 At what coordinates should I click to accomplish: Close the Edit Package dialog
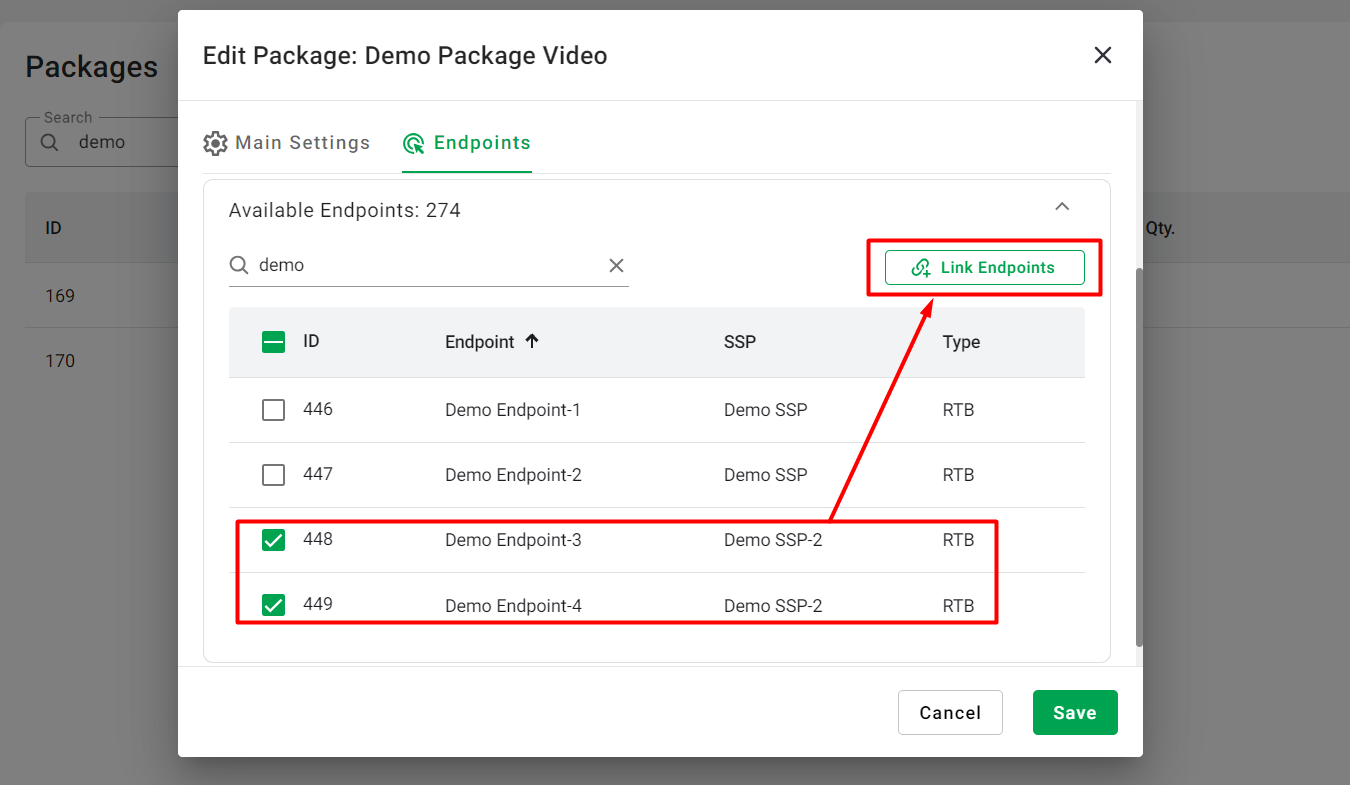[x=1102, y=56]
